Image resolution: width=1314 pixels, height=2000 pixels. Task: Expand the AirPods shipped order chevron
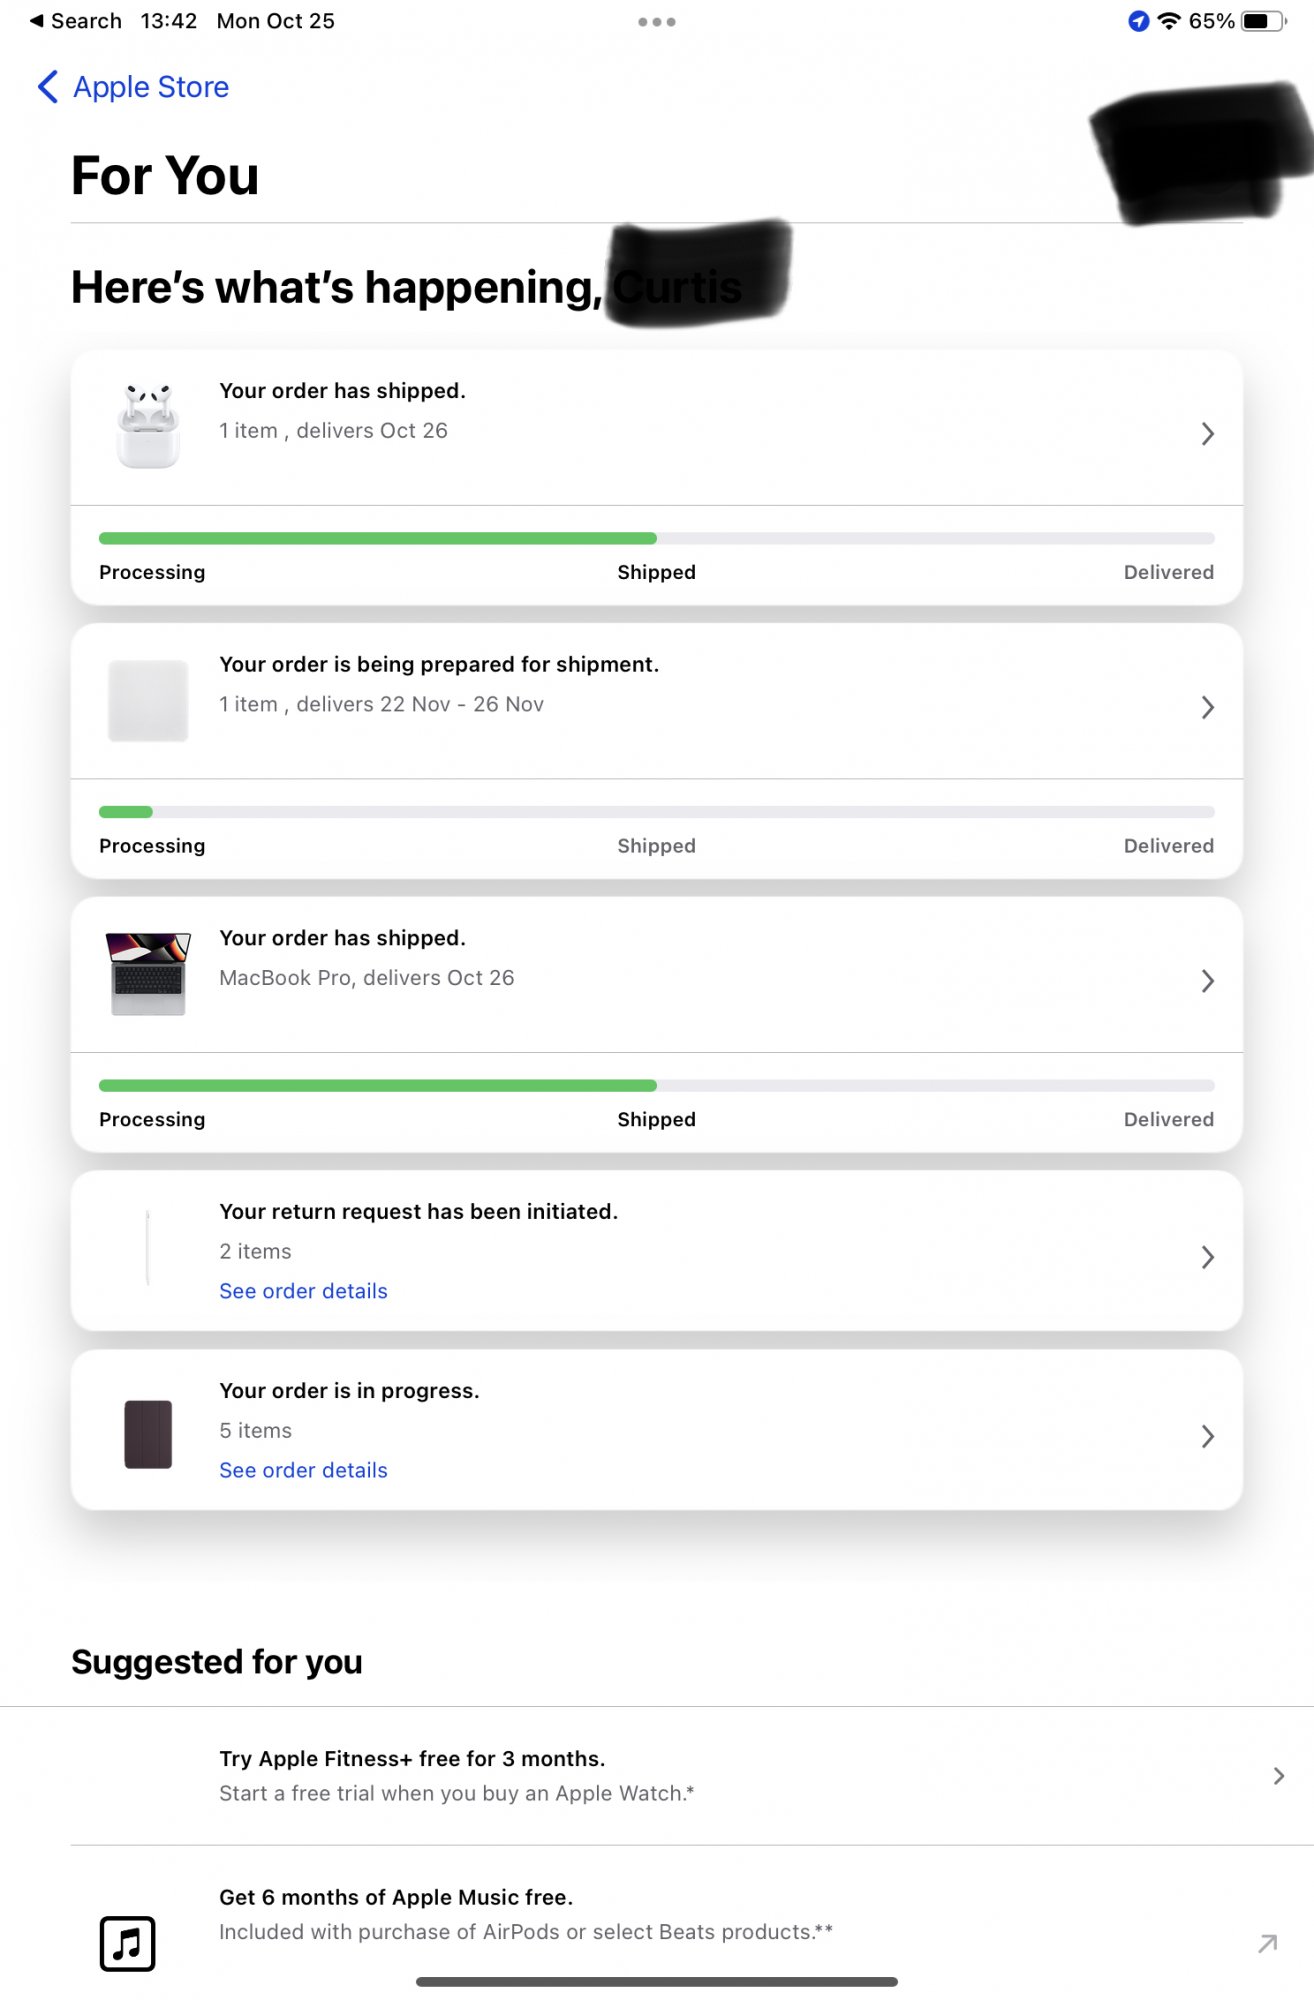click(x=1207, y=433)
